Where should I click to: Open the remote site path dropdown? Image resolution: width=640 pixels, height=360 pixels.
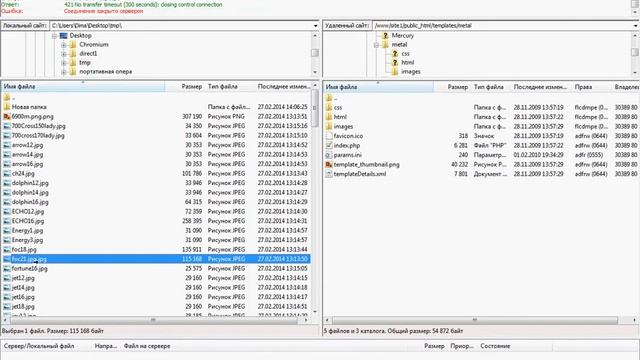point(636,26)
